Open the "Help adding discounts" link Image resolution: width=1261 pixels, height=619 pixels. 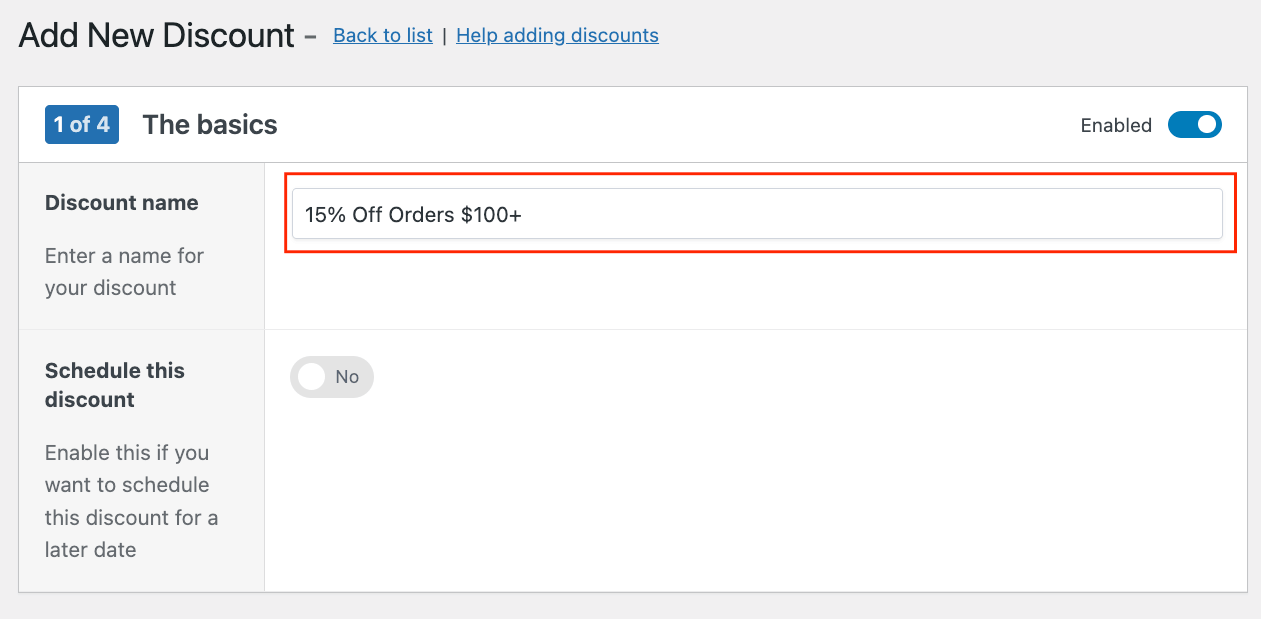coord(557,35)
